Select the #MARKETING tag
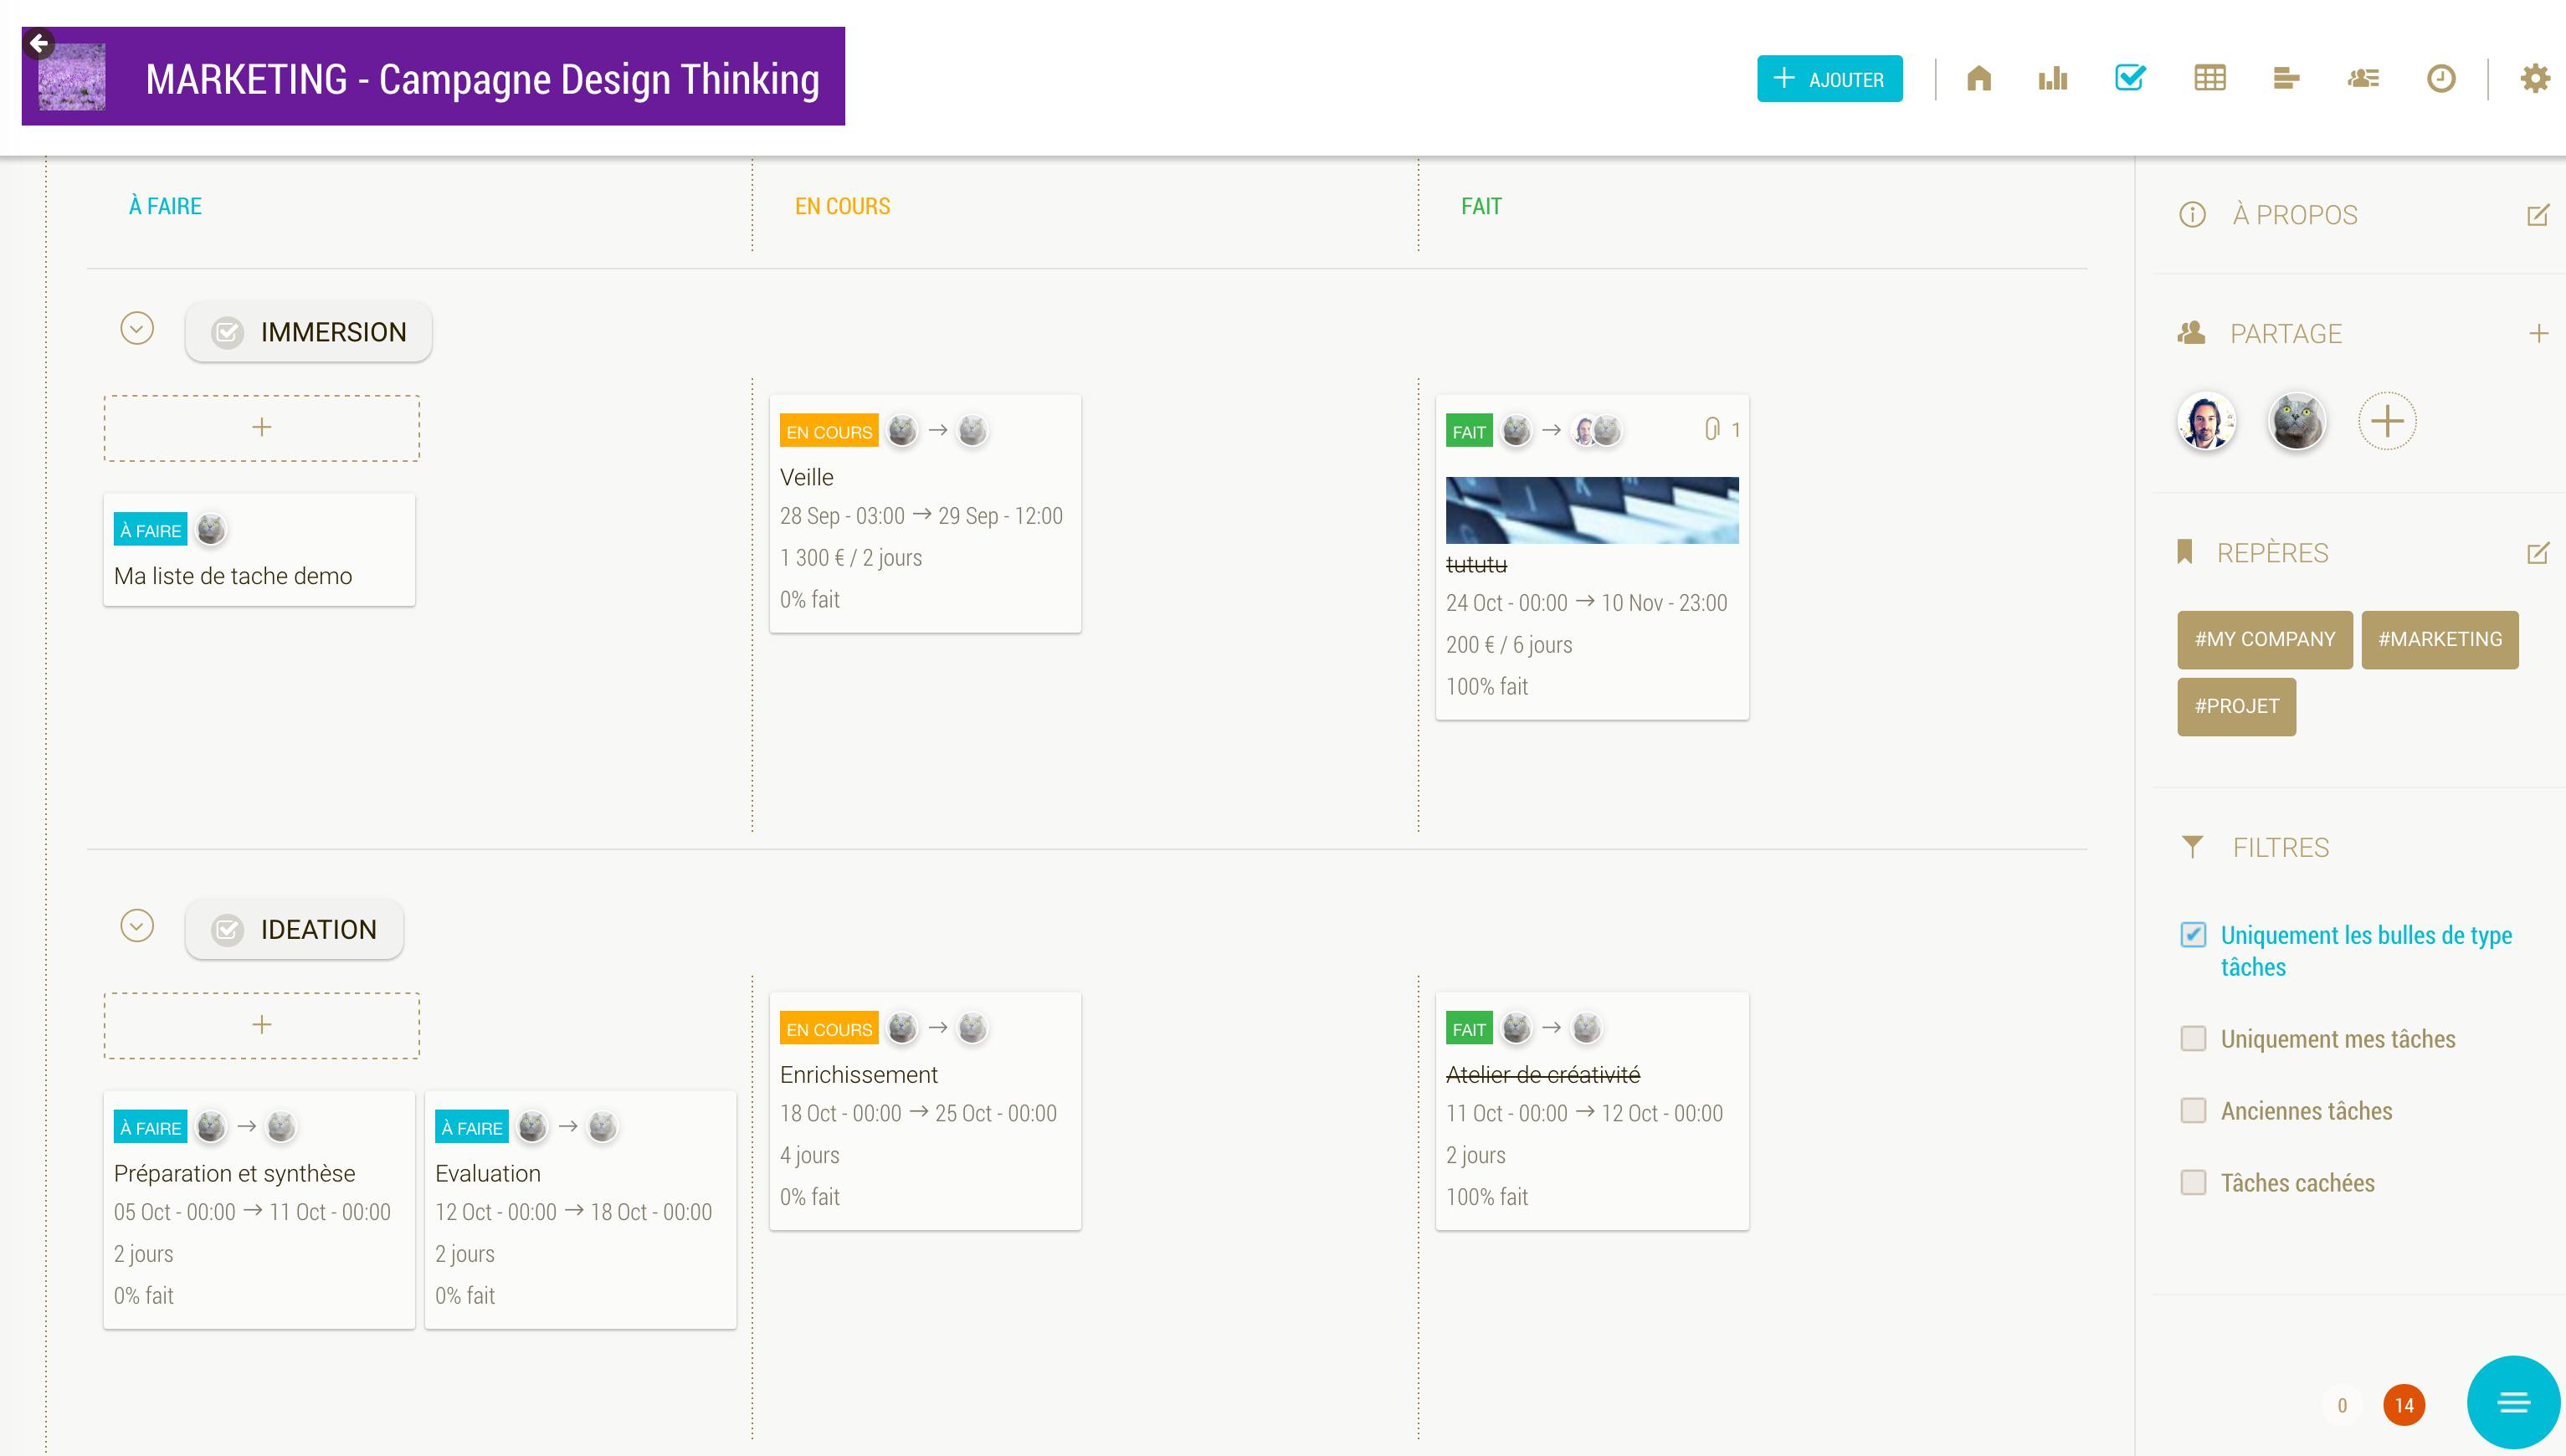 pos(2439,640)
